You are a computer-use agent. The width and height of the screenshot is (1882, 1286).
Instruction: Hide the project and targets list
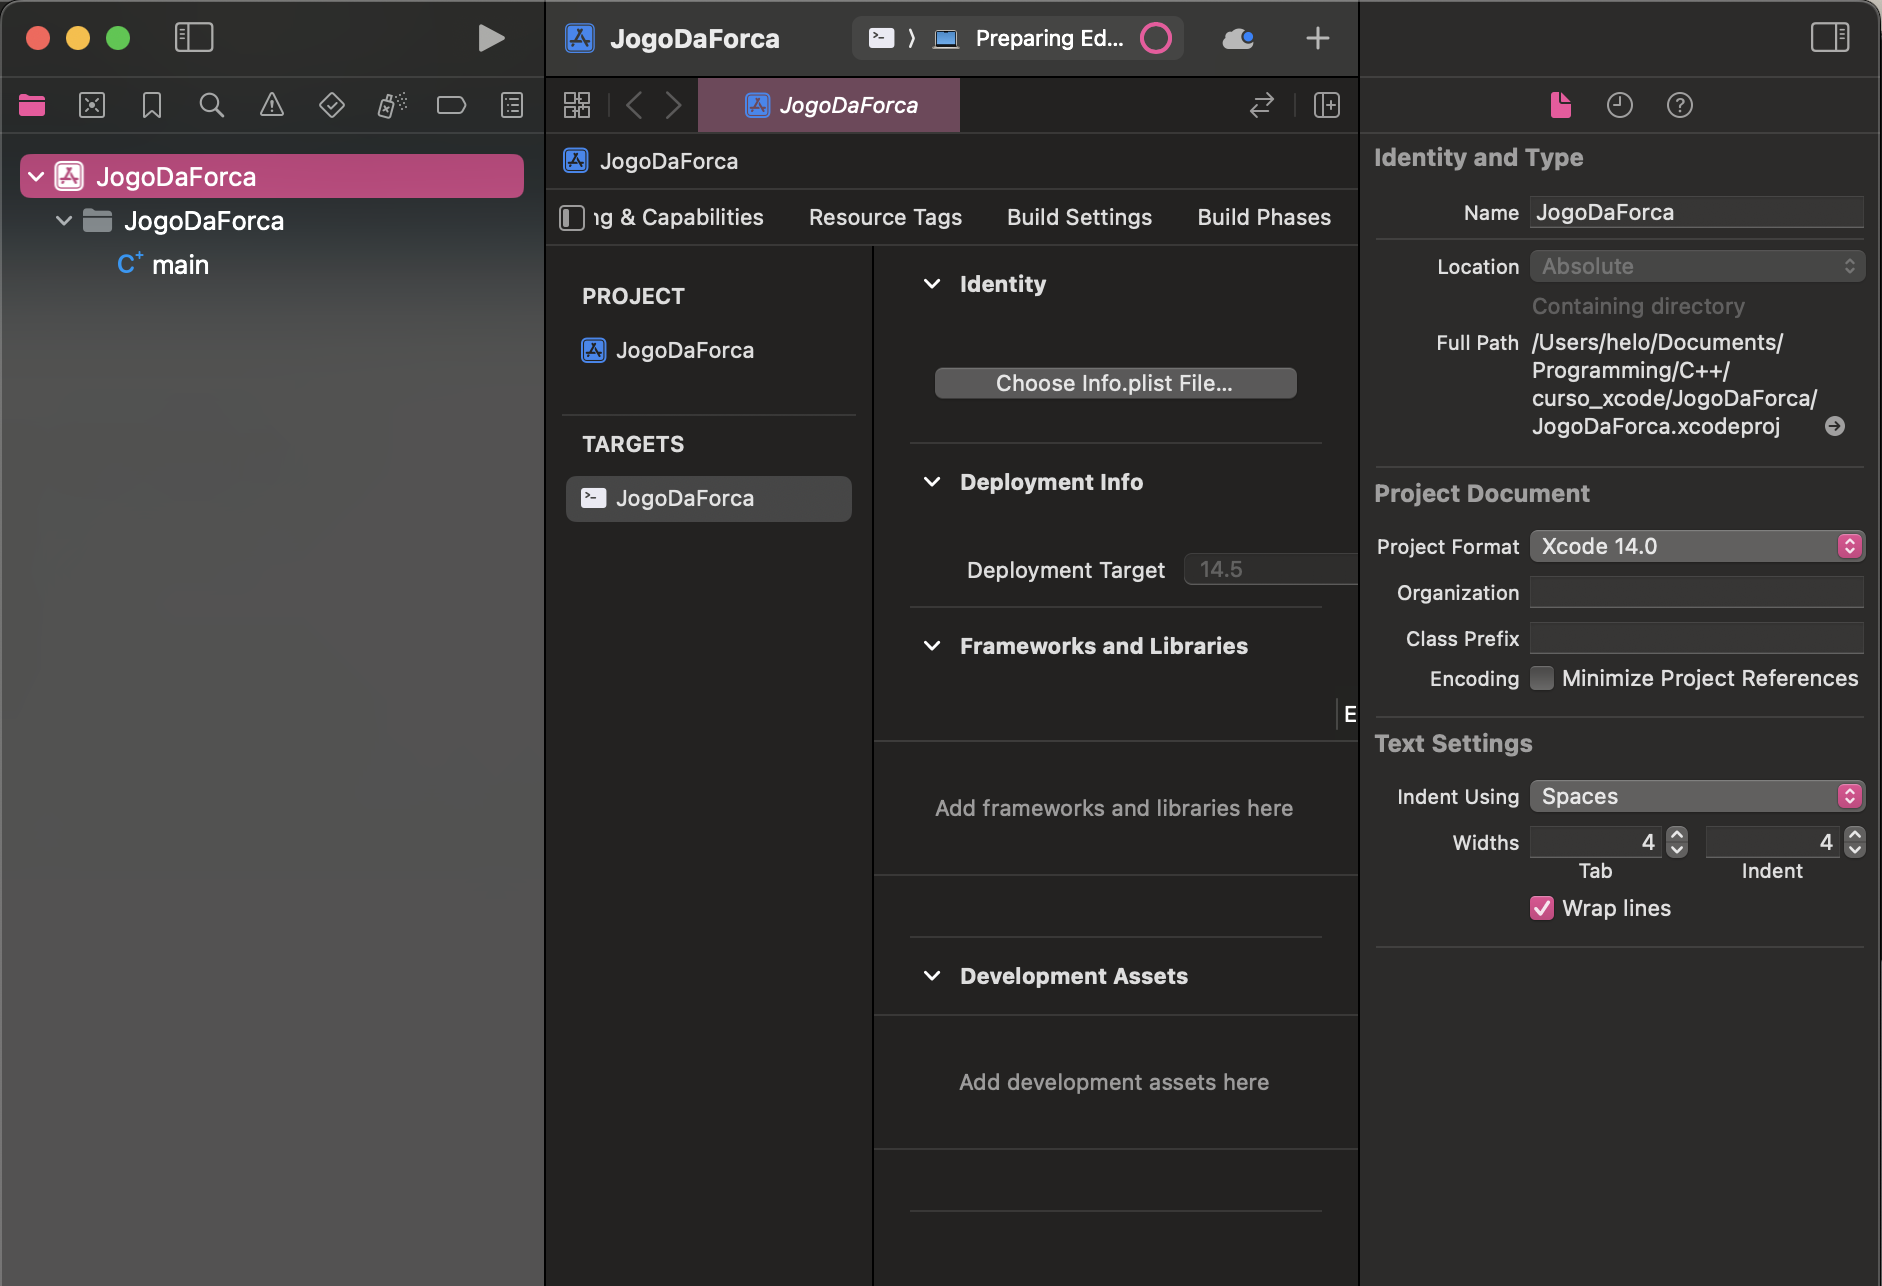[x=572, y=218]
